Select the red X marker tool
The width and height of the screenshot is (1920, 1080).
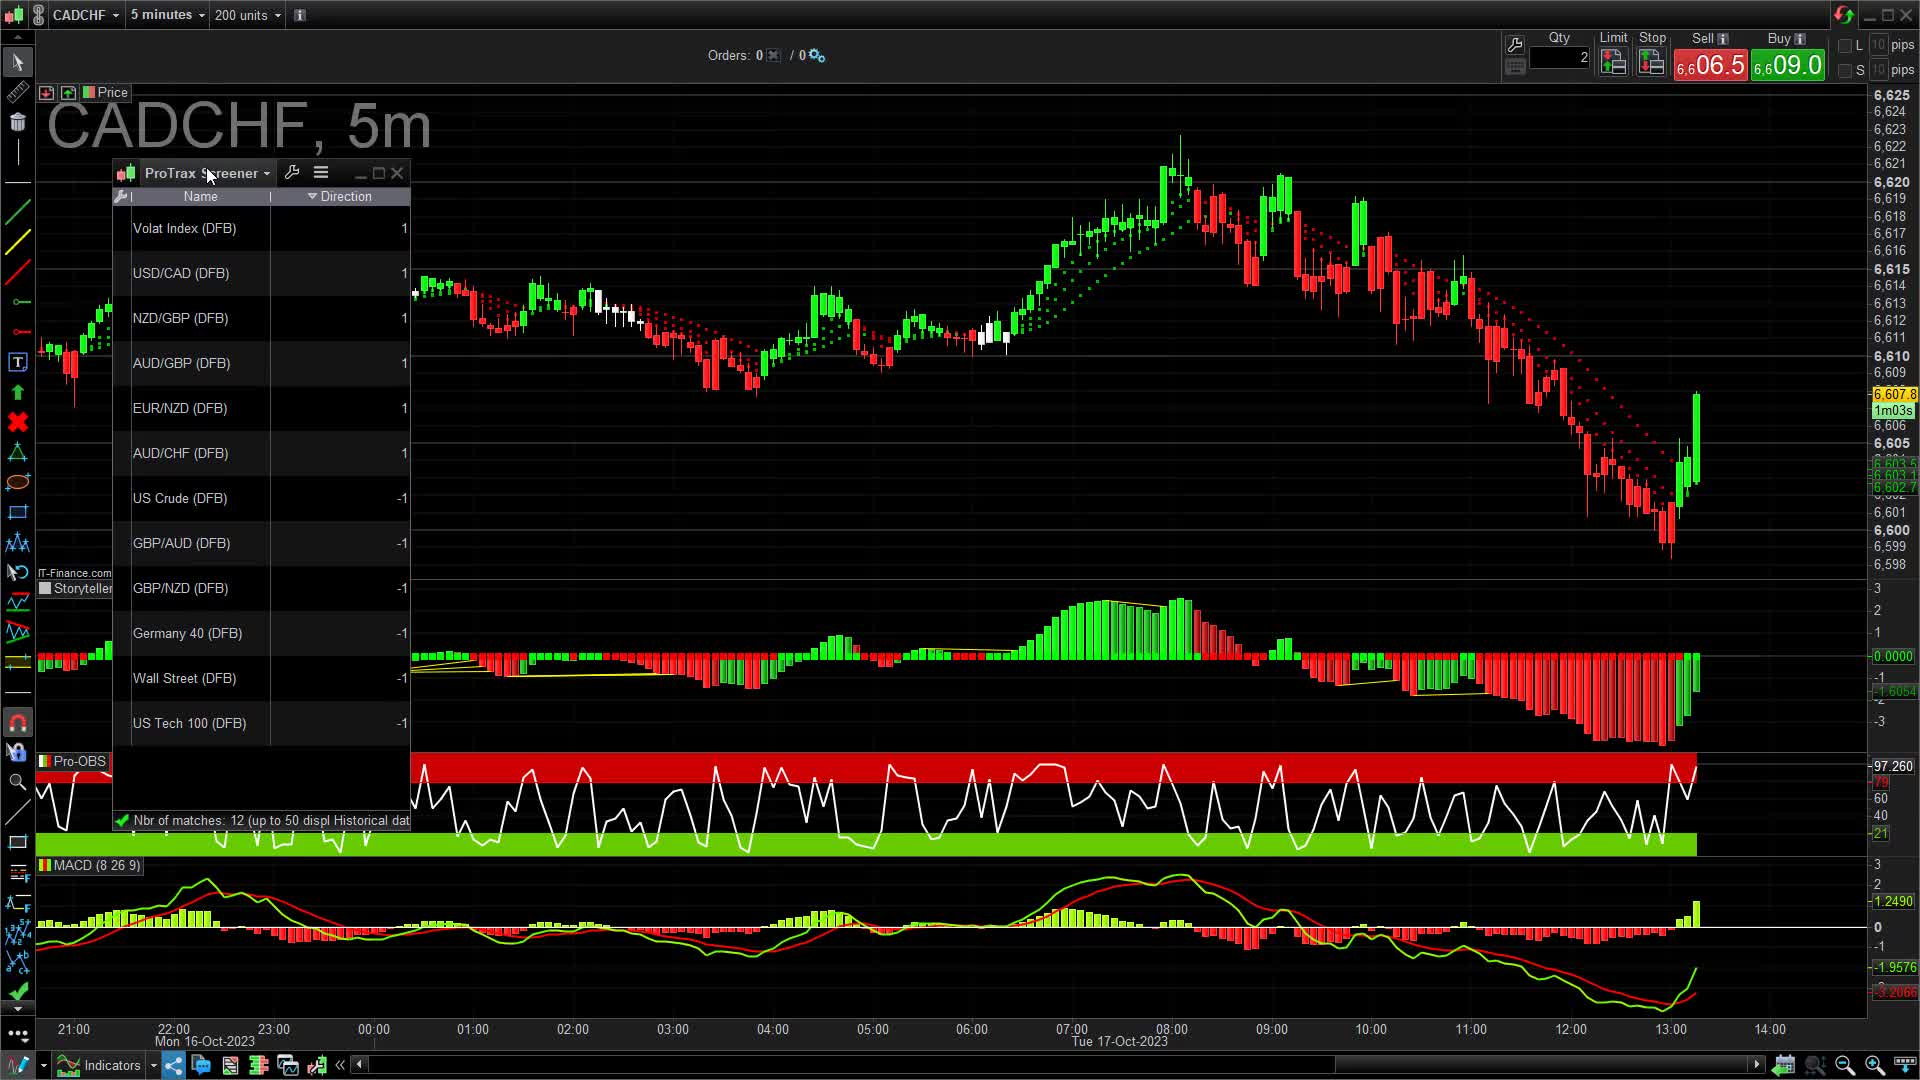tap(17, 422)
